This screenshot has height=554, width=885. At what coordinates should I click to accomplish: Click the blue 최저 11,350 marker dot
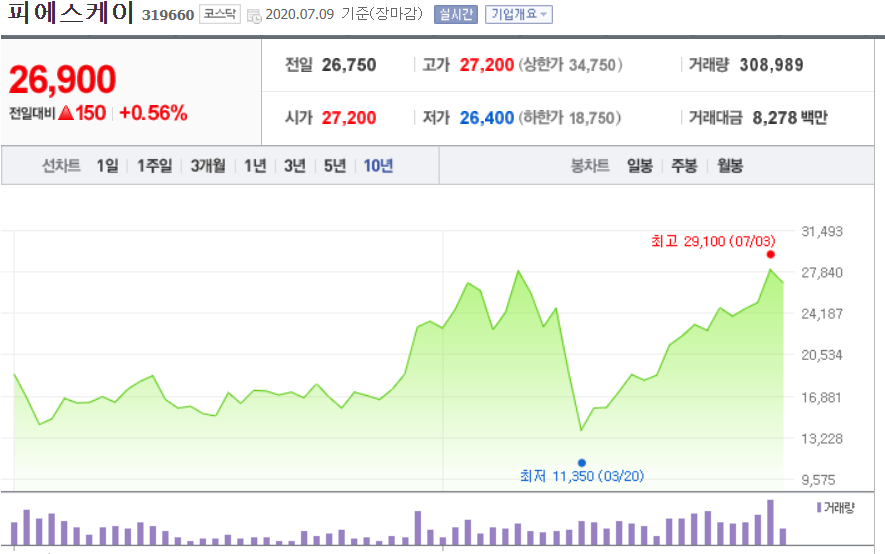coord(582,463)
